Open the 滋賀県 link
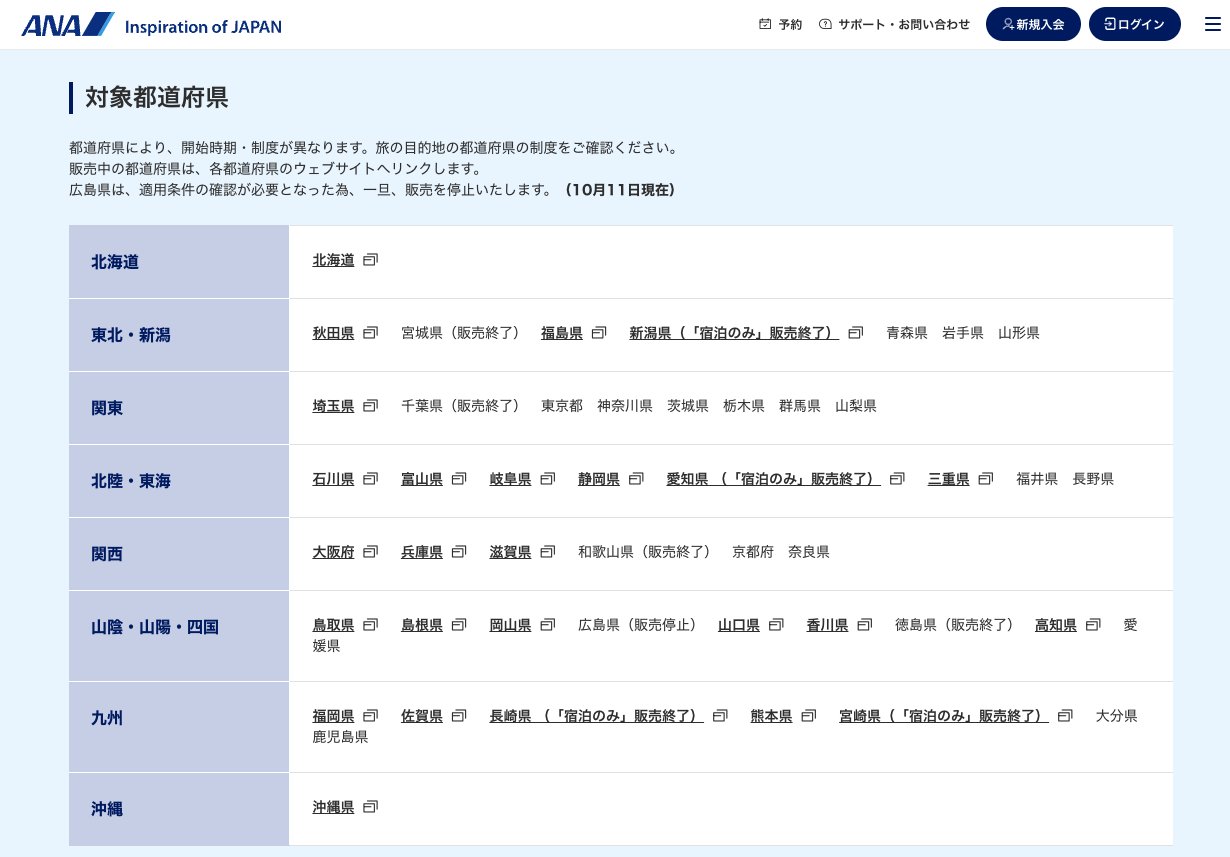The height and width of the screenshot is (857, 1230). (x=510, y=552)
